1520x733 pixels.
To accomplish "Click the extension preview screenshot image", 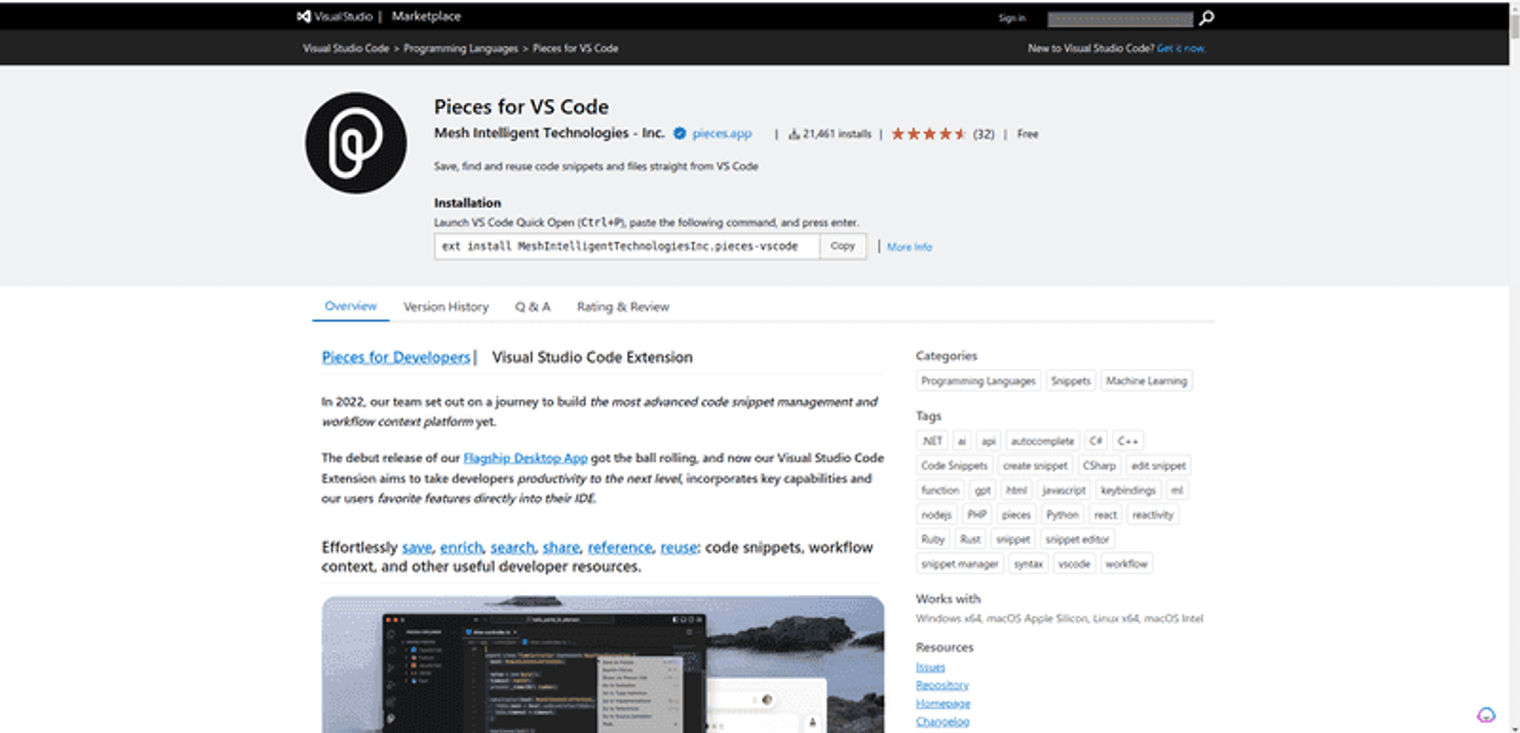I will (603, 664).
